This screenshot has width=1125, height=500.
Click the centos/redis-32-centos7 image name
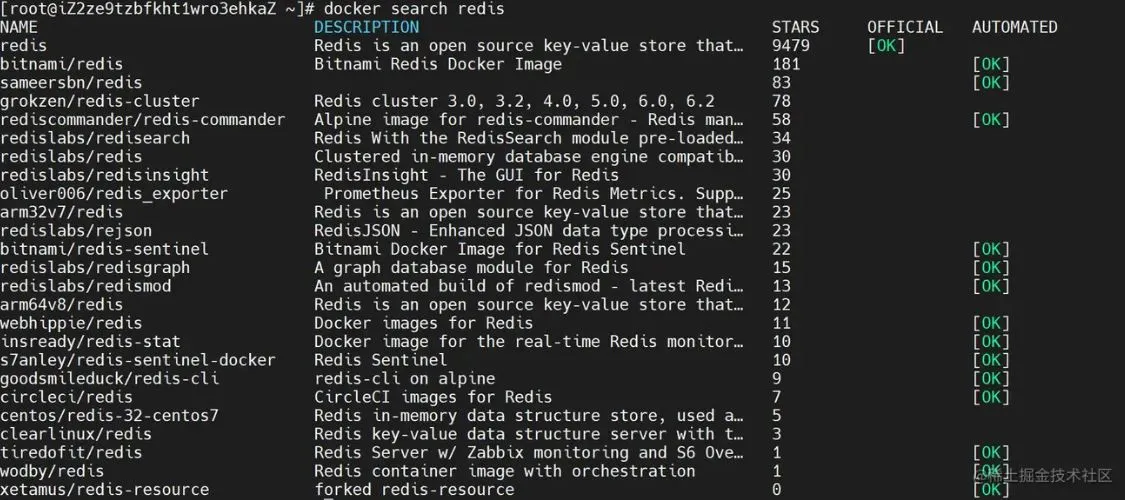click(109, 416)
